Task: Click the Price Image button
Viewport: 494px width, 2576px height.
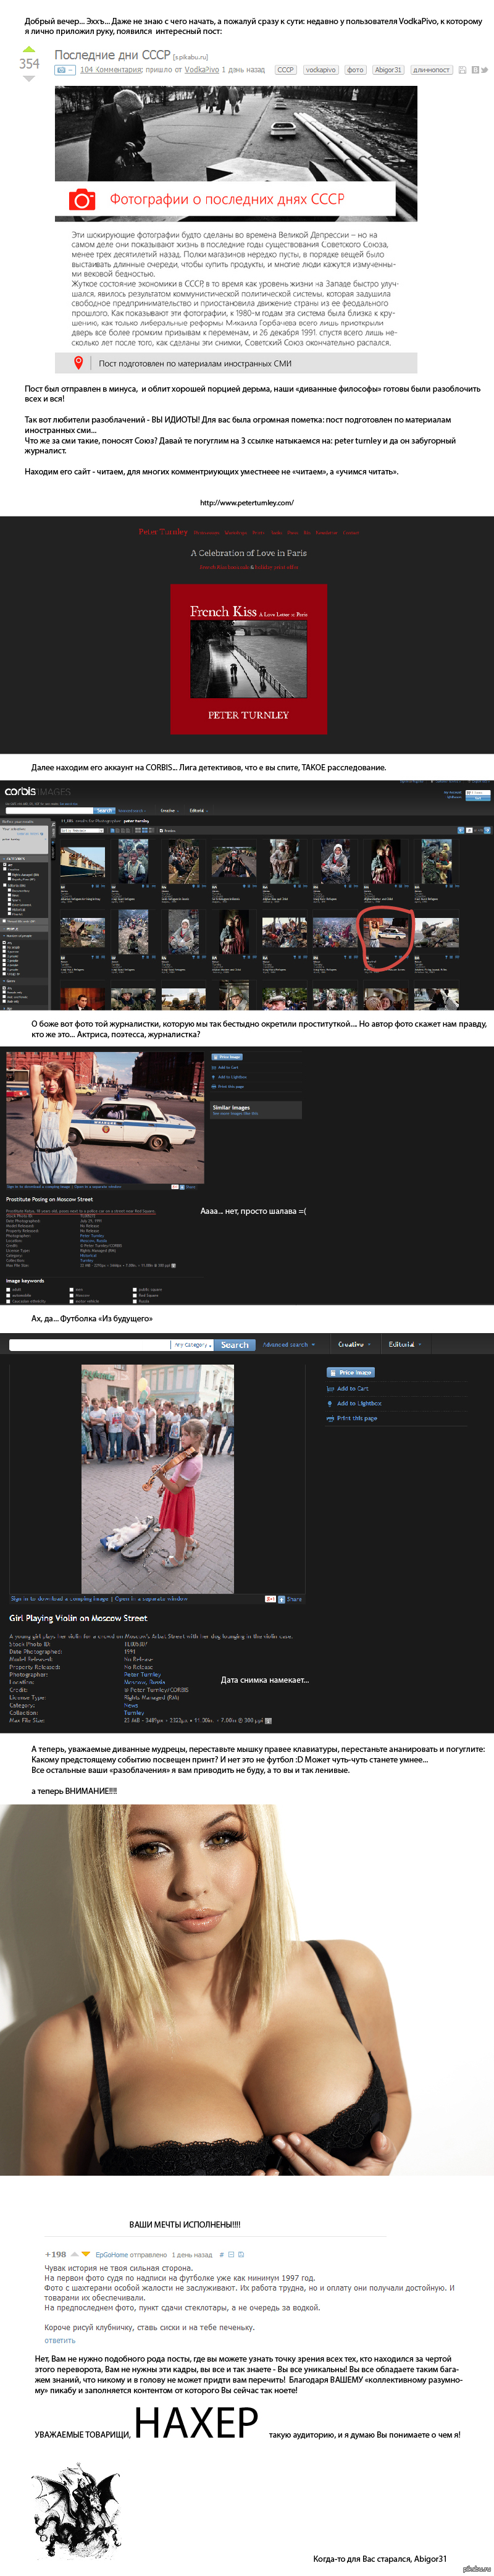Action: [x=350, y=1372]
